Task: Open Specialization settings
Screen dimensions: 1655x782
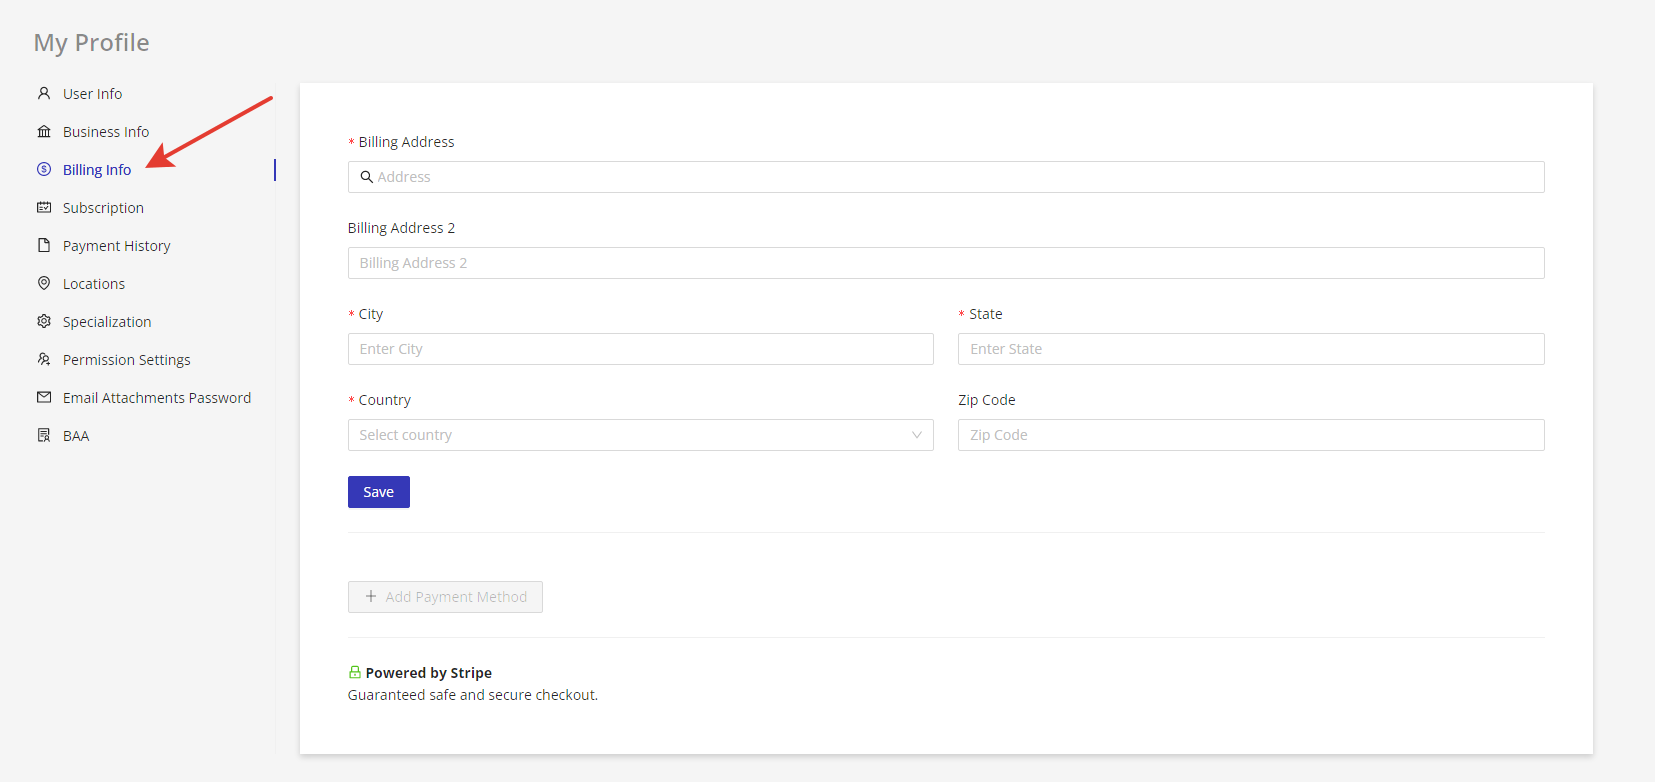Action: [107, 322]
